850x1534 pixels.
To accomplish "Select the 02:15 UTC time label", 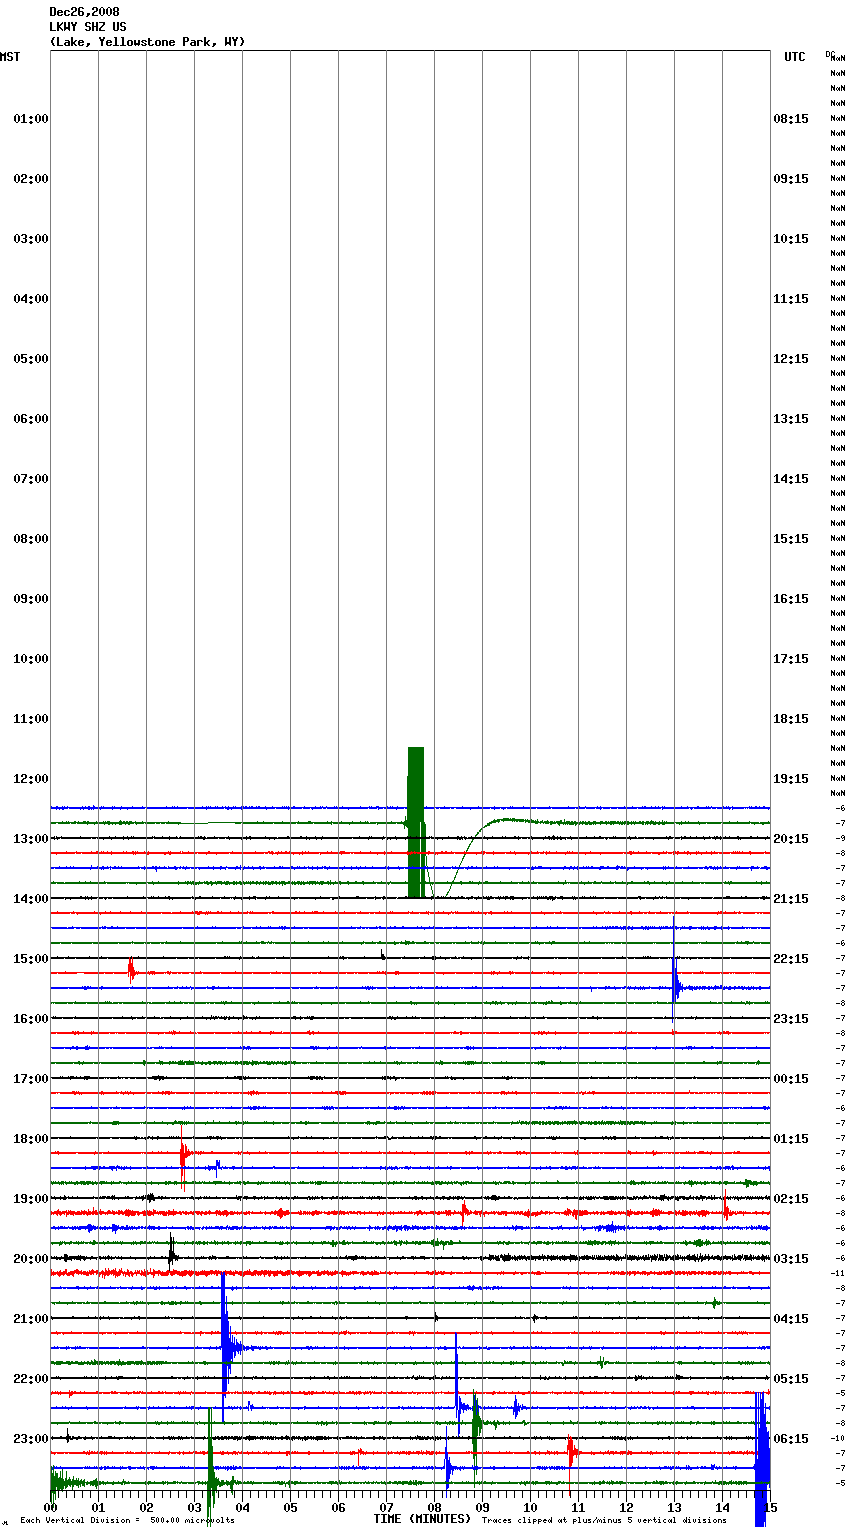I will coord(791,1199).
